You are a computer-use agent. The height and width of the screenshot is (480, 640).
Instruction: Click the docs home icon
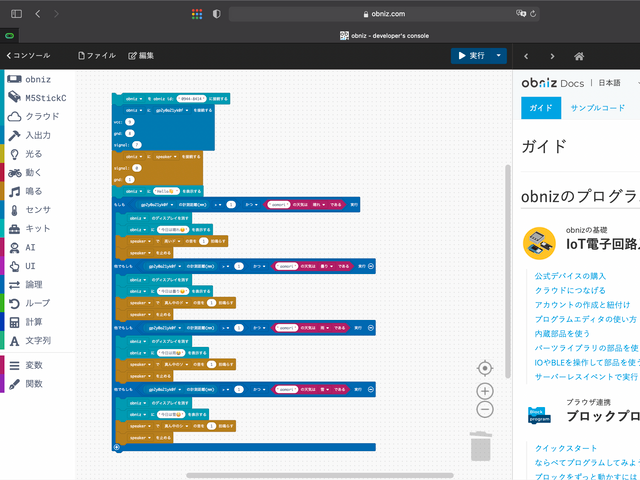pos(579,56)
